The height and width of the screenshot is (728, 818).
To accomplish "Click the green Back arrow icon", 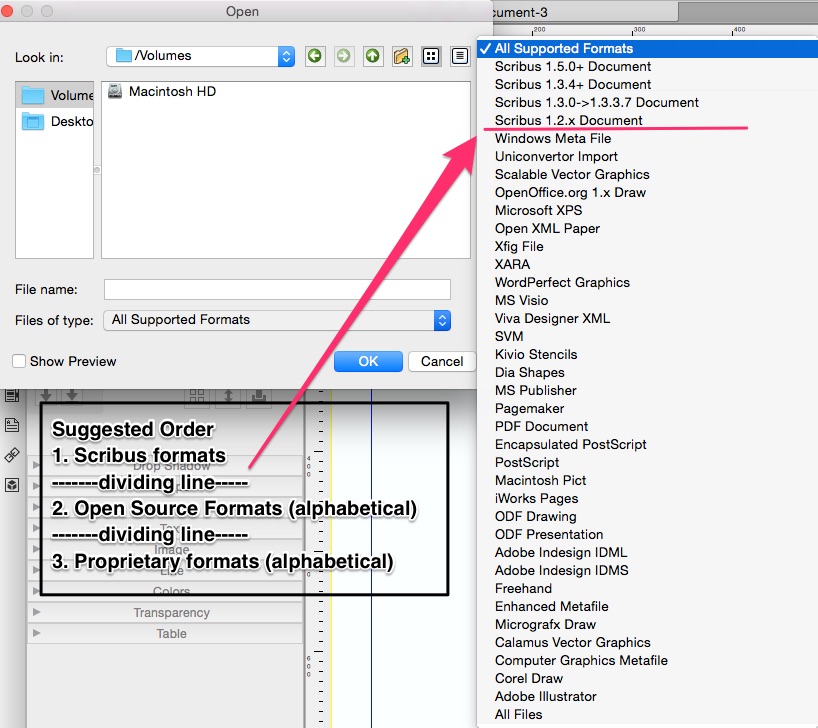I will pos(315,56).
